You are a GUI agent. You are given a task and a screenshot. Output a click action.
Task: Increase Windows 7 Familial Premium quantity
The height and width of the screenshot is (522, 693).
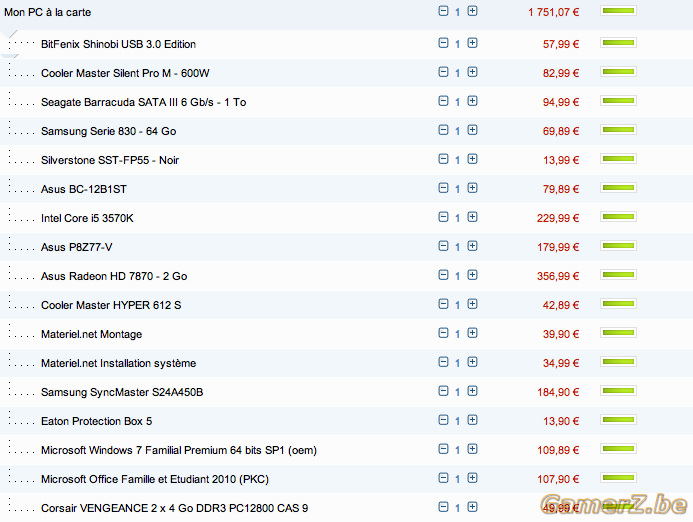pos(472,449)
